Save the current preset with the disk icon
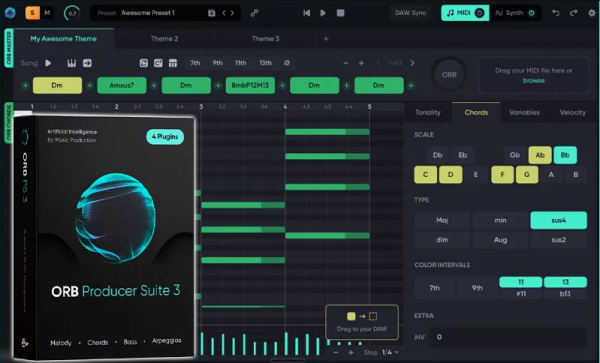600x363 pixels. click(212, 13)
